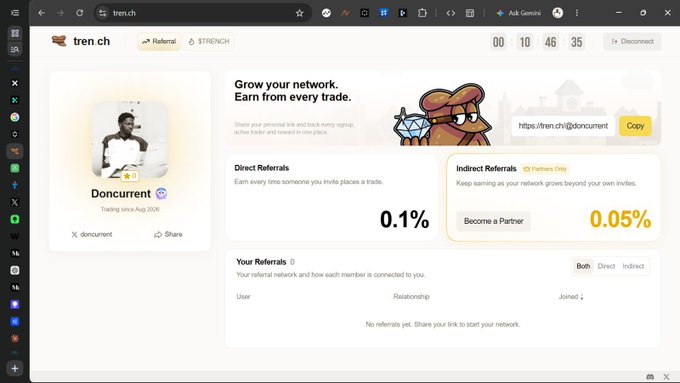Switch to the Google tab in sidebar
This screenshot has height=383, width=680.
(x=15, y=117)
